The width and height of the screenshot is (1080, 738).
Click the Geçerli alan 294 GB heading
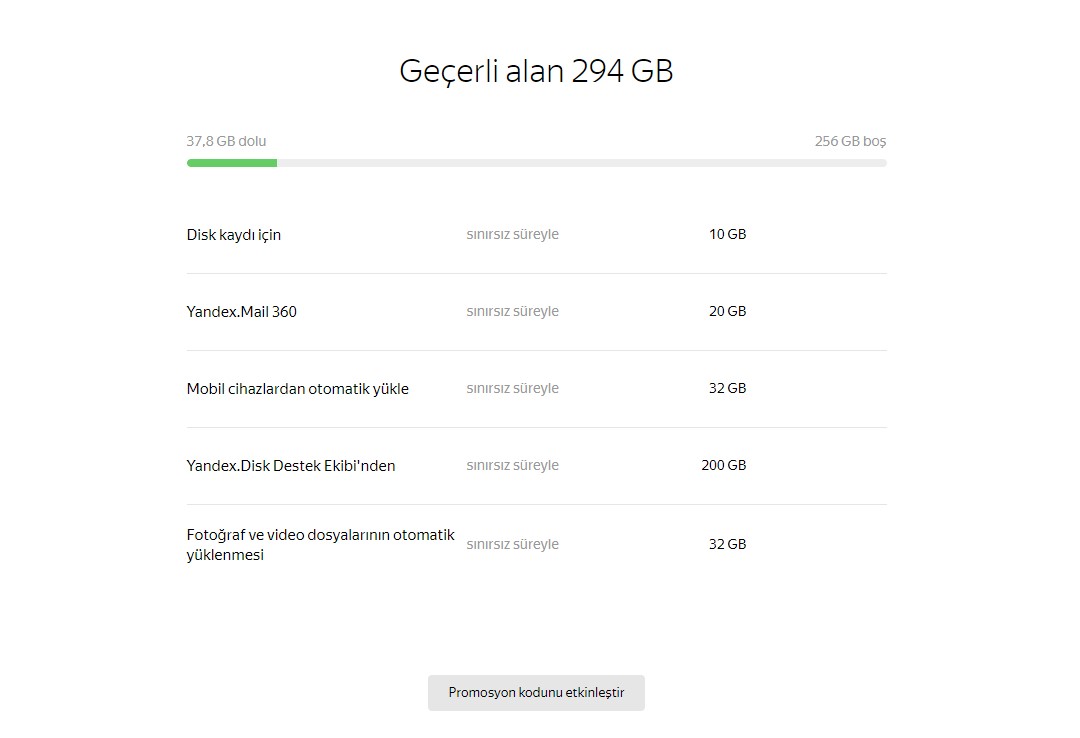(x=536, y=72)
